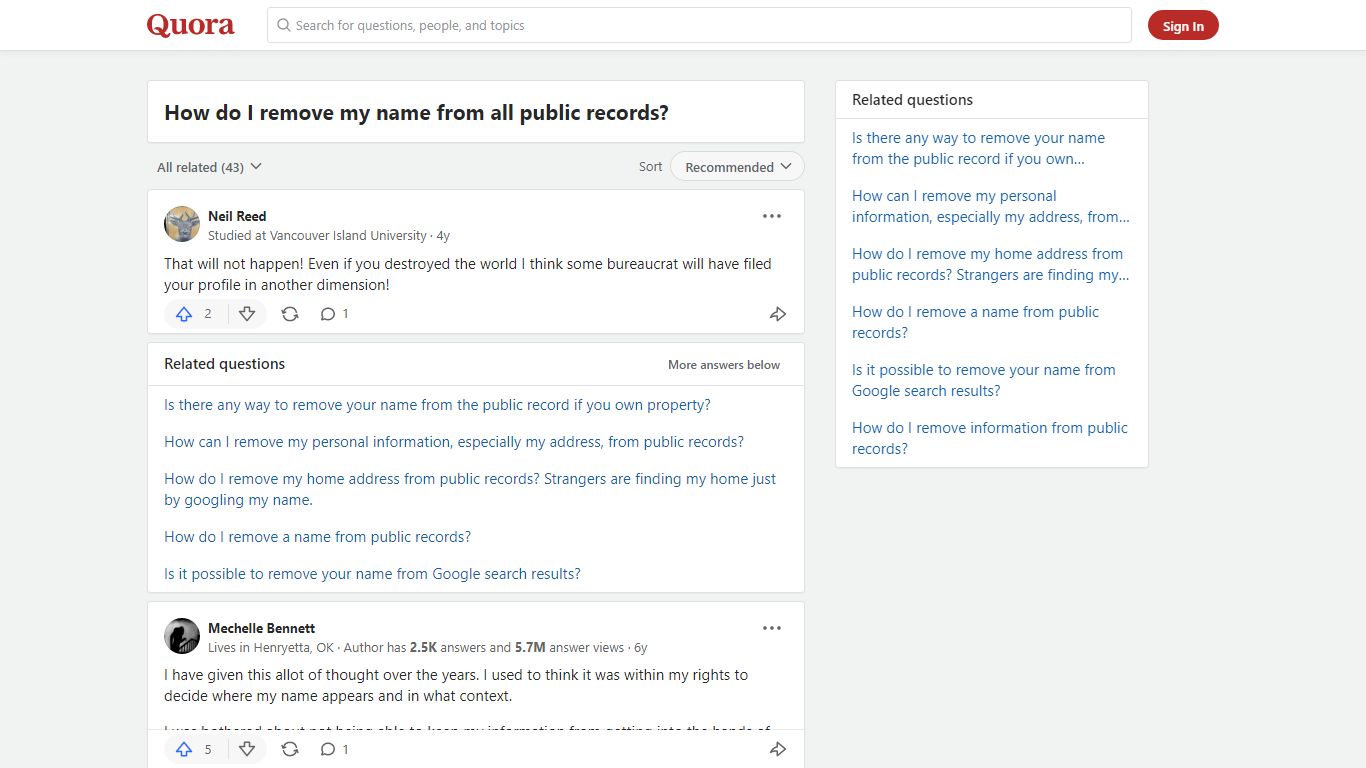This screenshot has height=768, width=1366.
Task: Click the 'Sort' label
Action: [650, 167]
